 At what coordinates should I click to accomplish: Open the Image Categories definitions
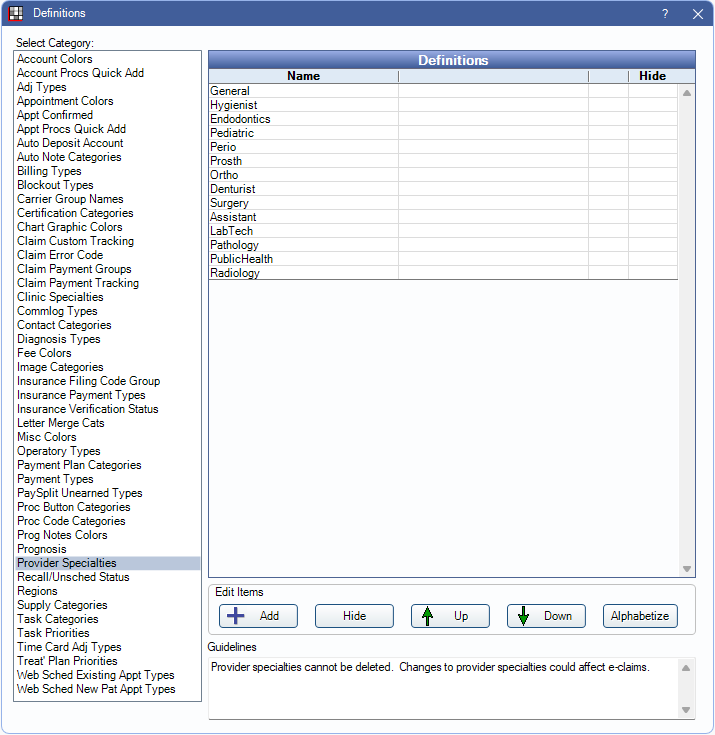tap(60, 367)
